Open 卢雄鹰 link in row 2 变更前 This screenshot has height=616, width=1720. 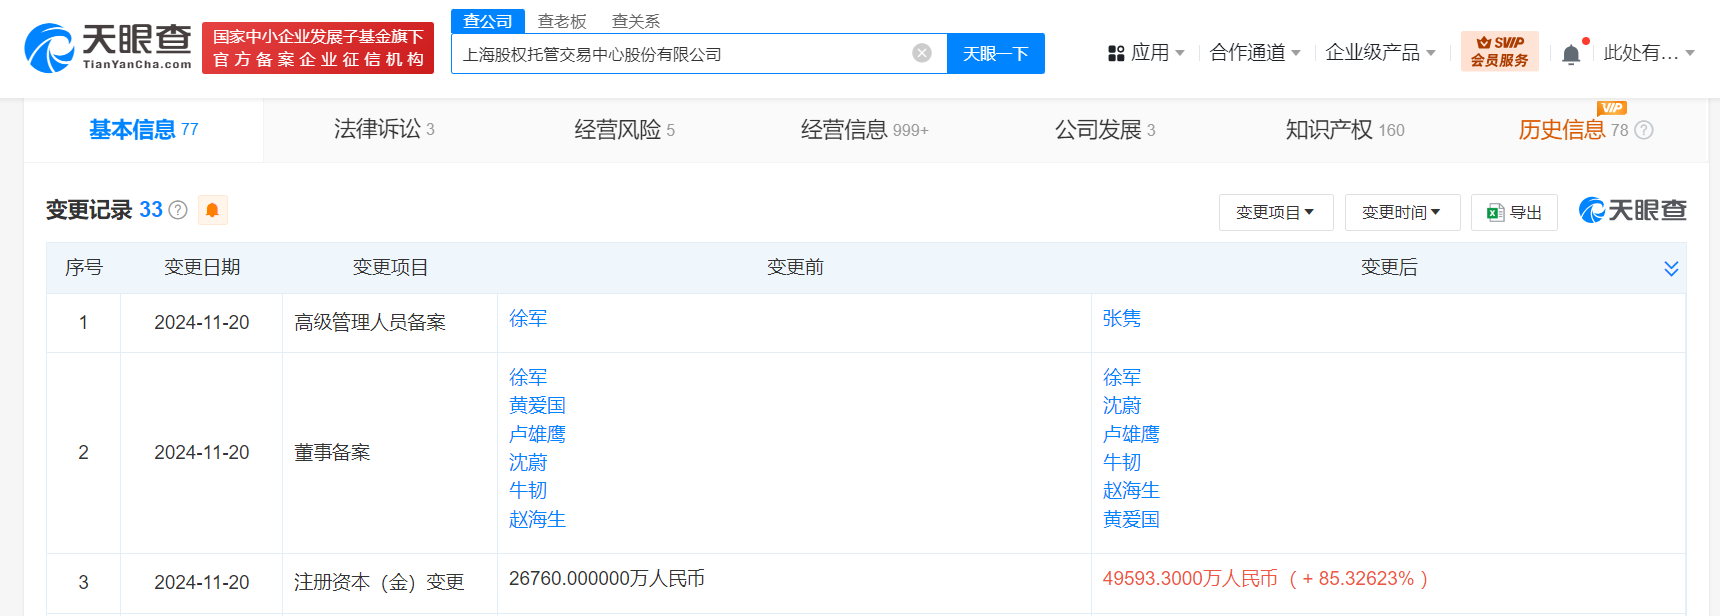point(537,434)
